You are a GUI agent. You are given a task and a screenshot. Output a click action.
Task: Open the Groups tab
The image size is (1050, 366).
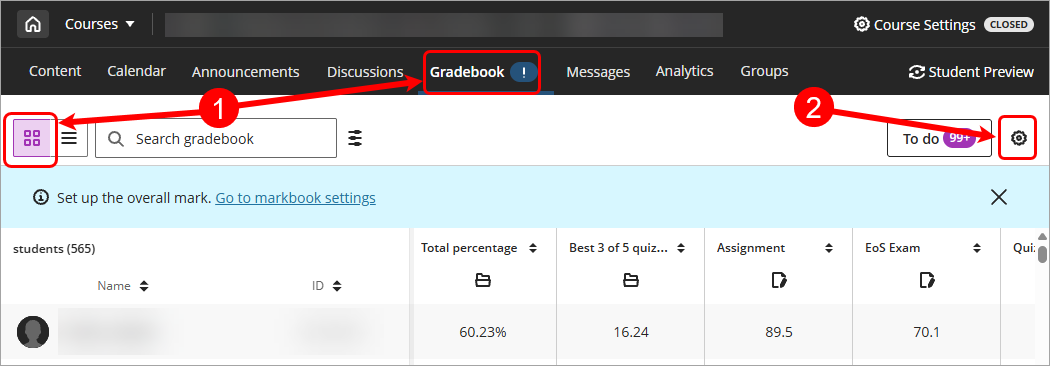tap(764, 71)
